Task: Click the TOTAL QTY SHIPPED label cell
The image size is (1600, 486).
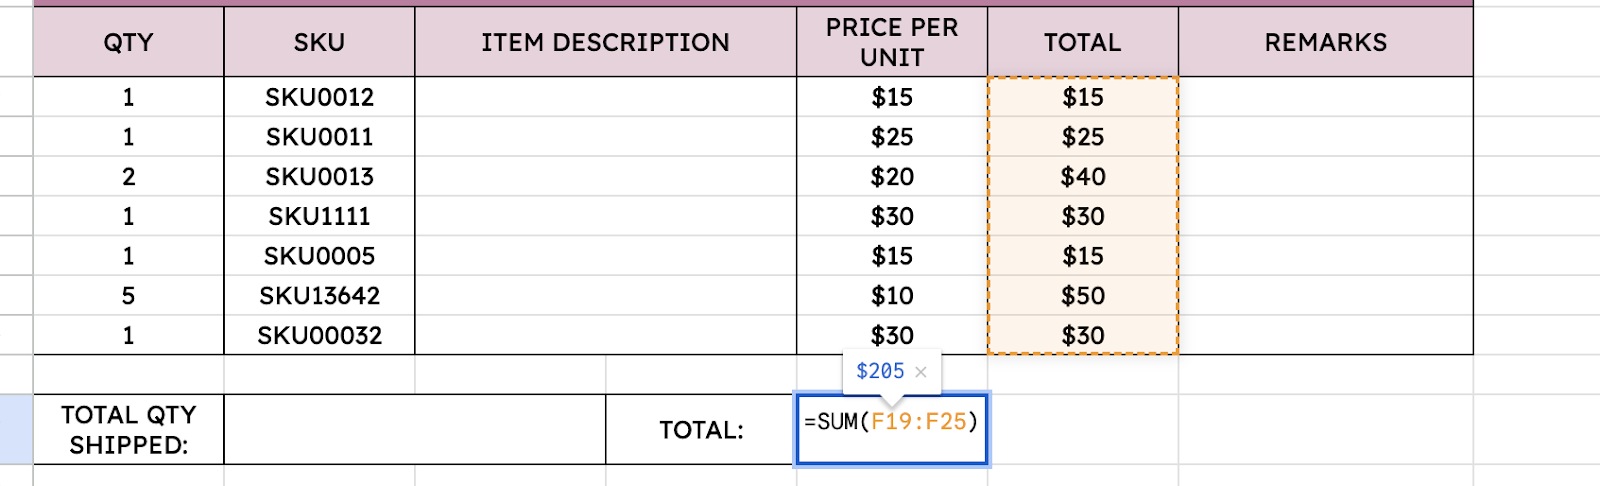Action: coord(129,430)
